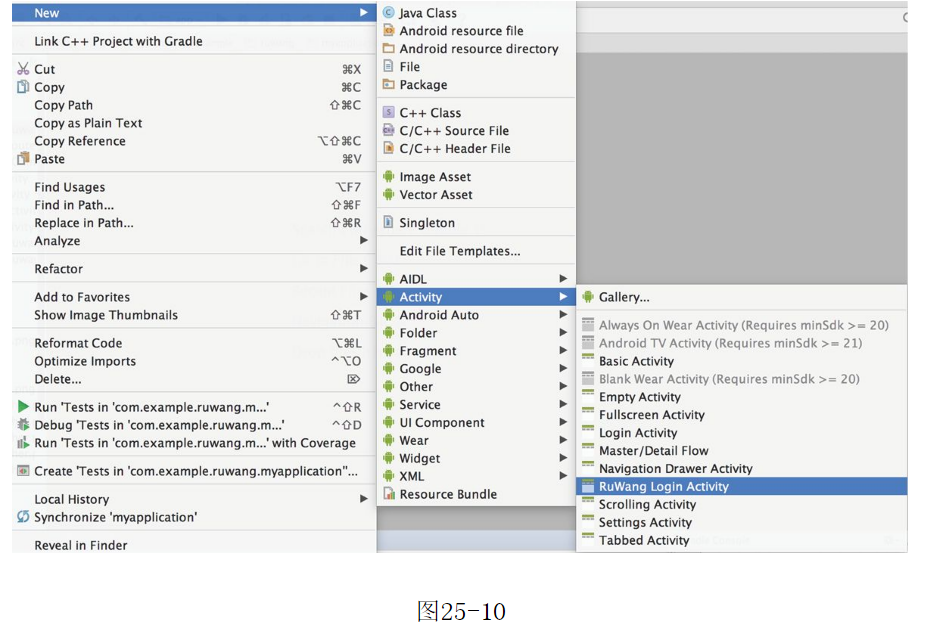The image size is (926, 625).
Task: Expand the Fragment submenu arrow
Action: click(x=563, y=351)
